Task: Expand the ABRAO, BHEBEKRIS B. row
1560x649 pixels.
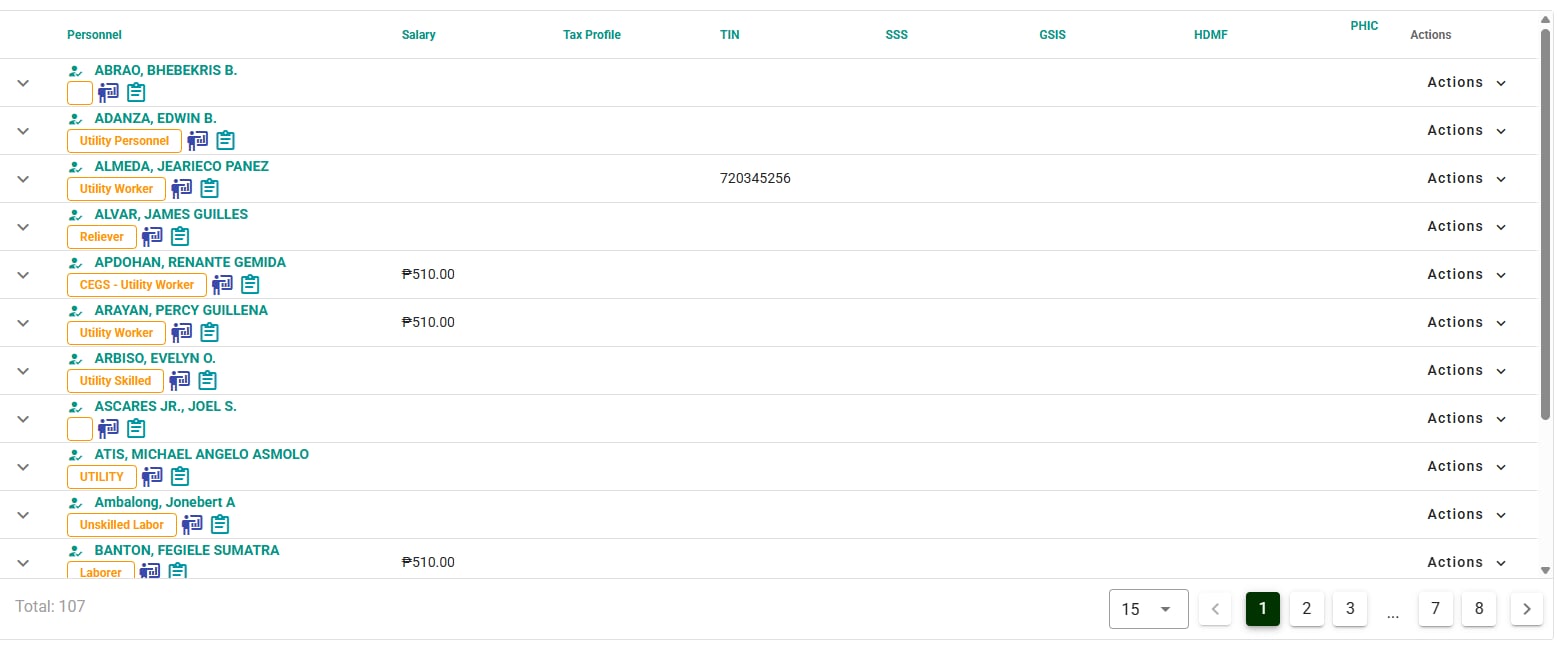Action: (x=24, y=83)
